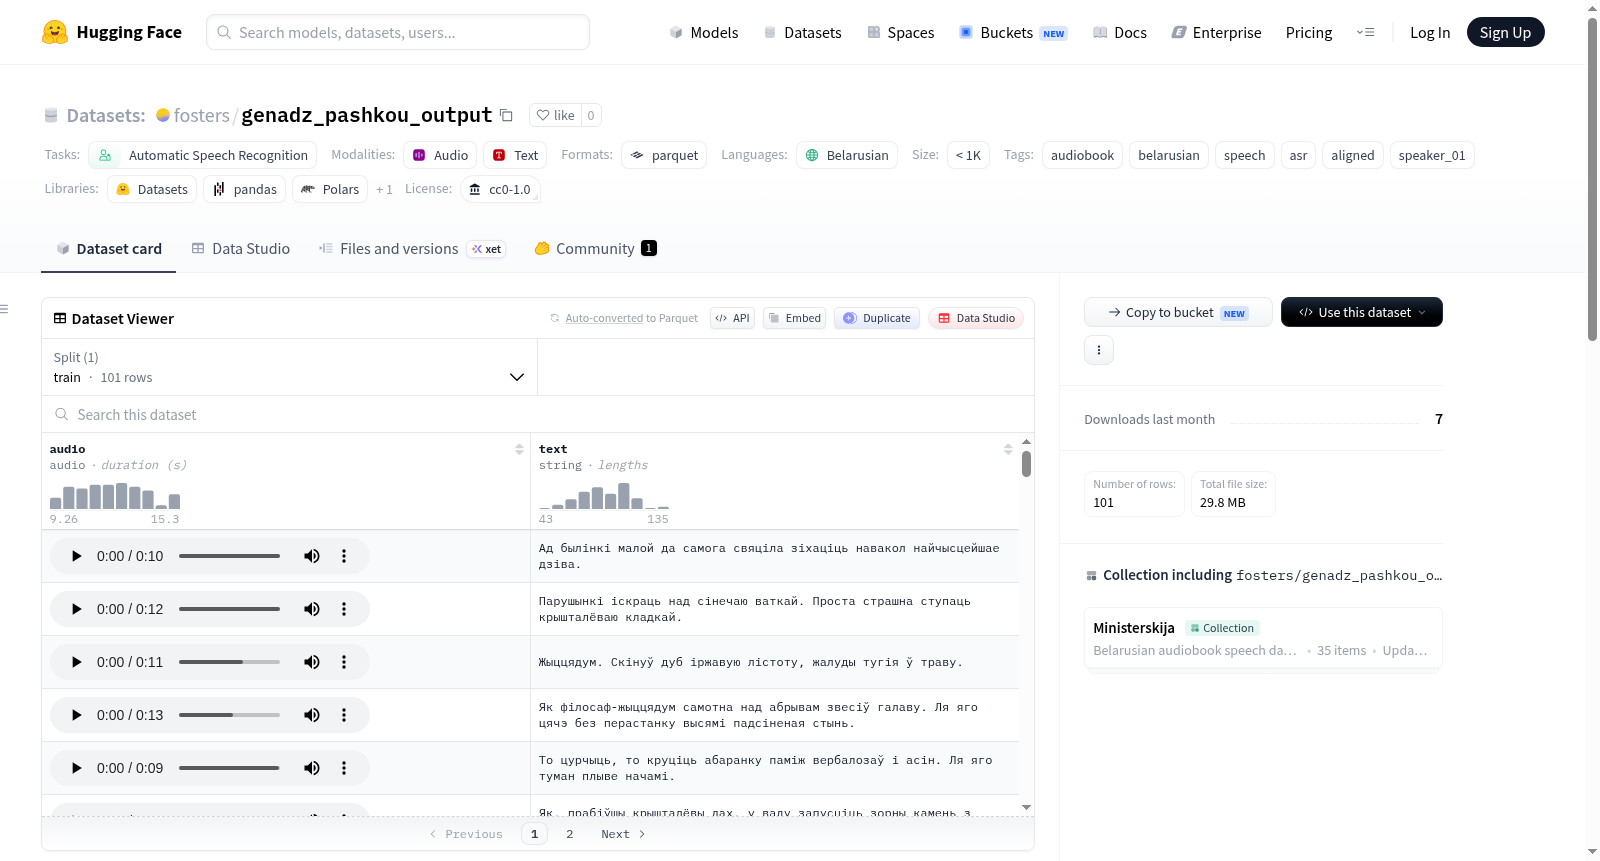Open the Files and versions tab
This screenshot has width=1600, height=861.
412,249
